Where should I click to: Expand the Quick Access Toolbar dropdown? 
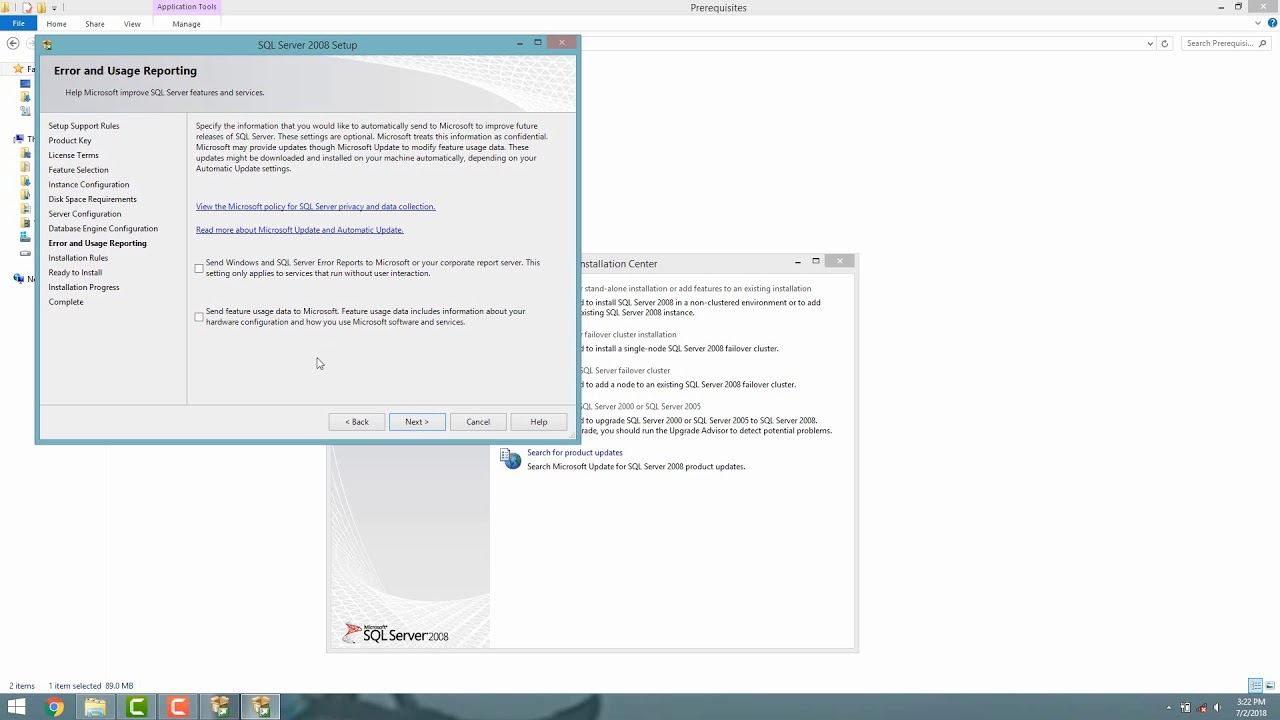pyautogui.click(x=54, y=8)
